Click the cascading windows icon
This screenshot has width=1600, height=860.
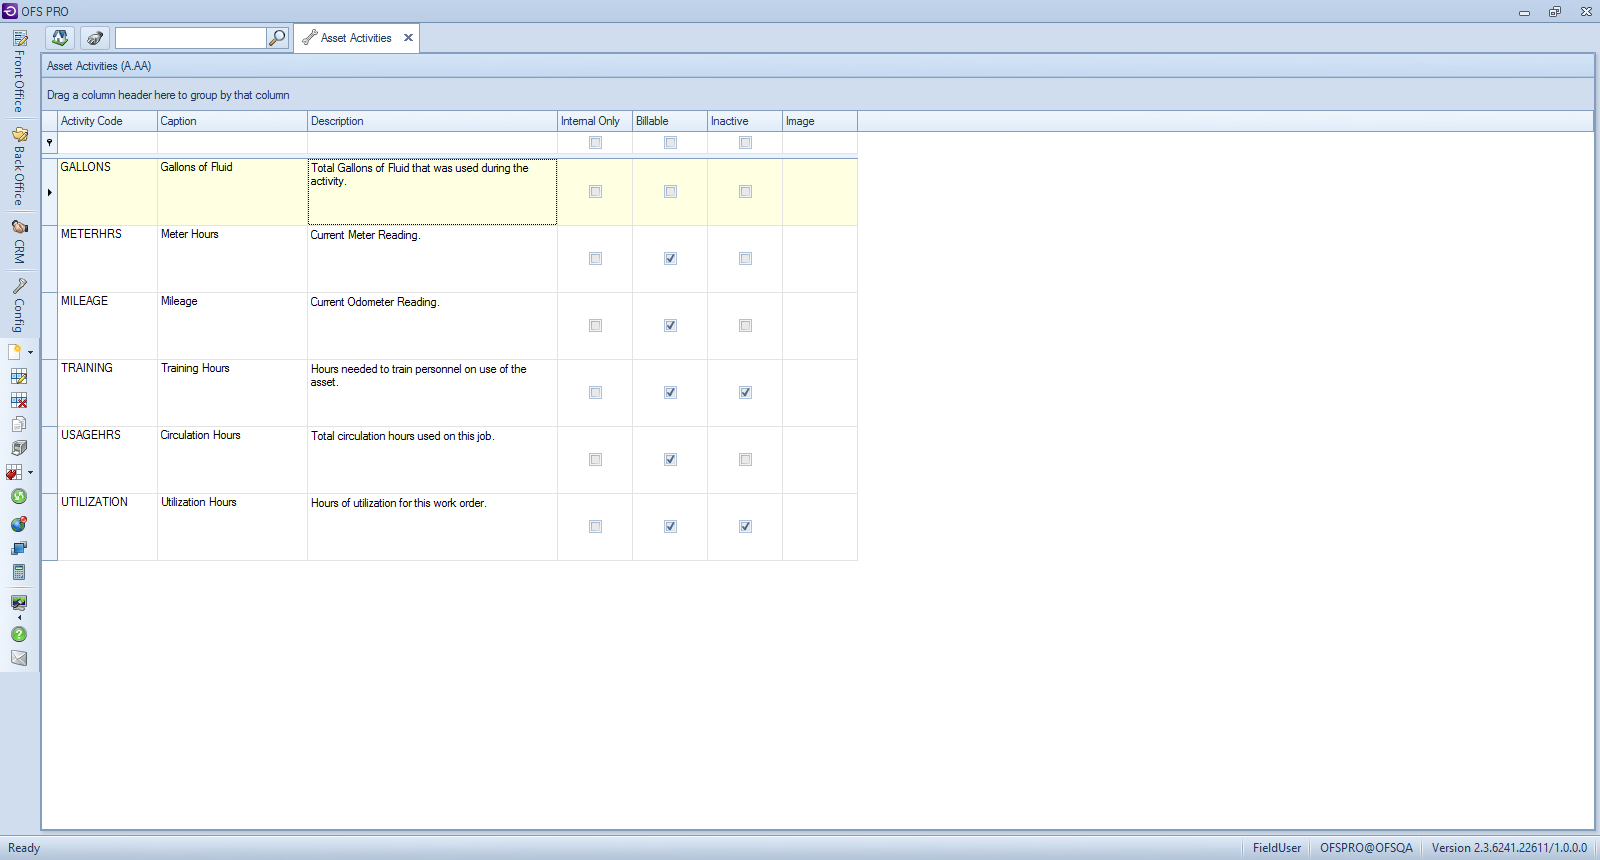pos(19,548)
